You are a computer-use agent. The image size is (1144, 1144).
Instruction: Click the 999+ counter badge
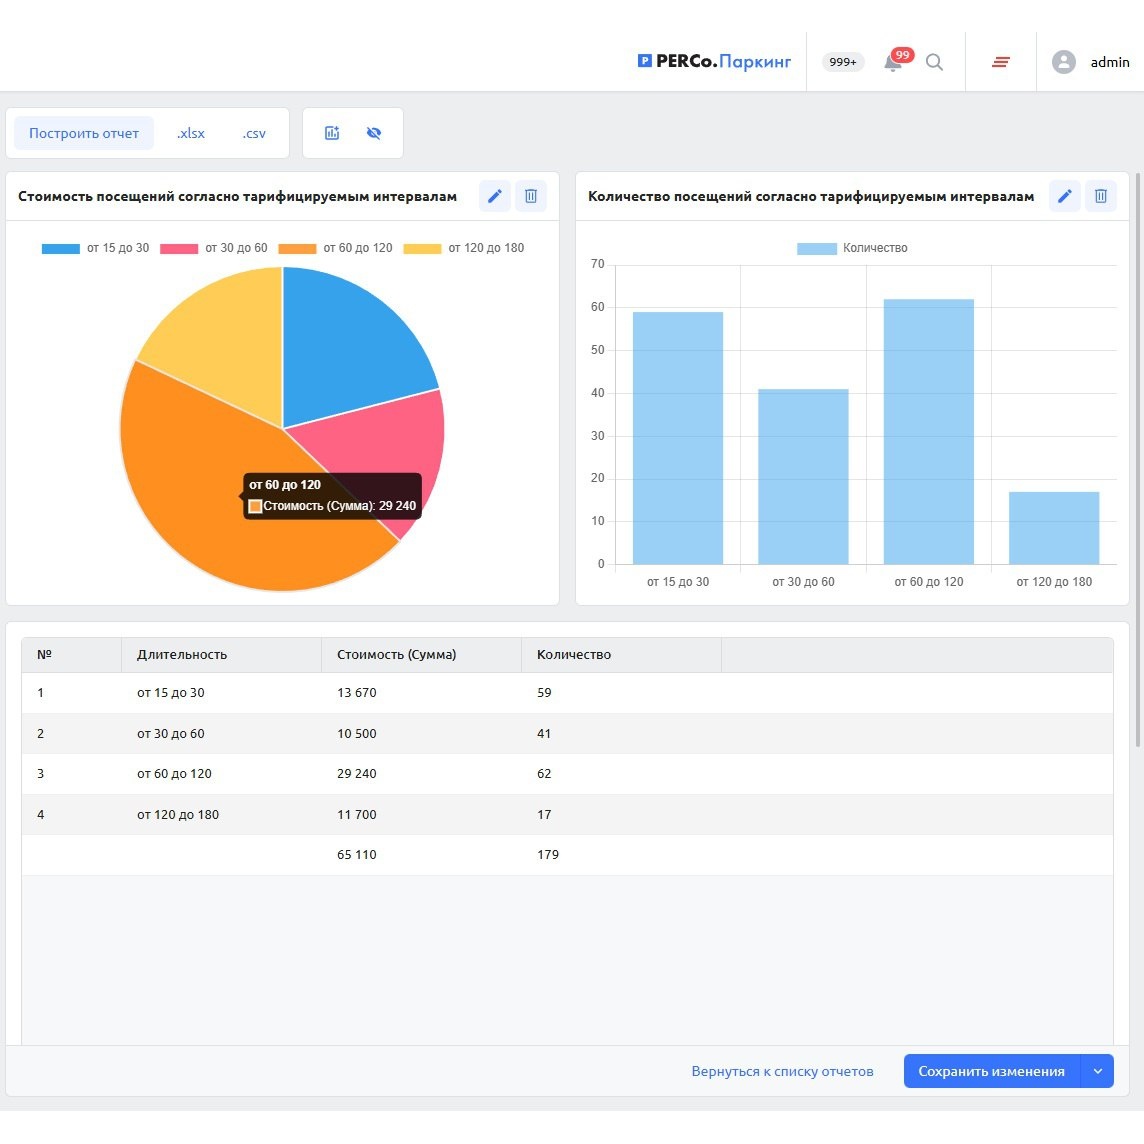click(843, 62)
